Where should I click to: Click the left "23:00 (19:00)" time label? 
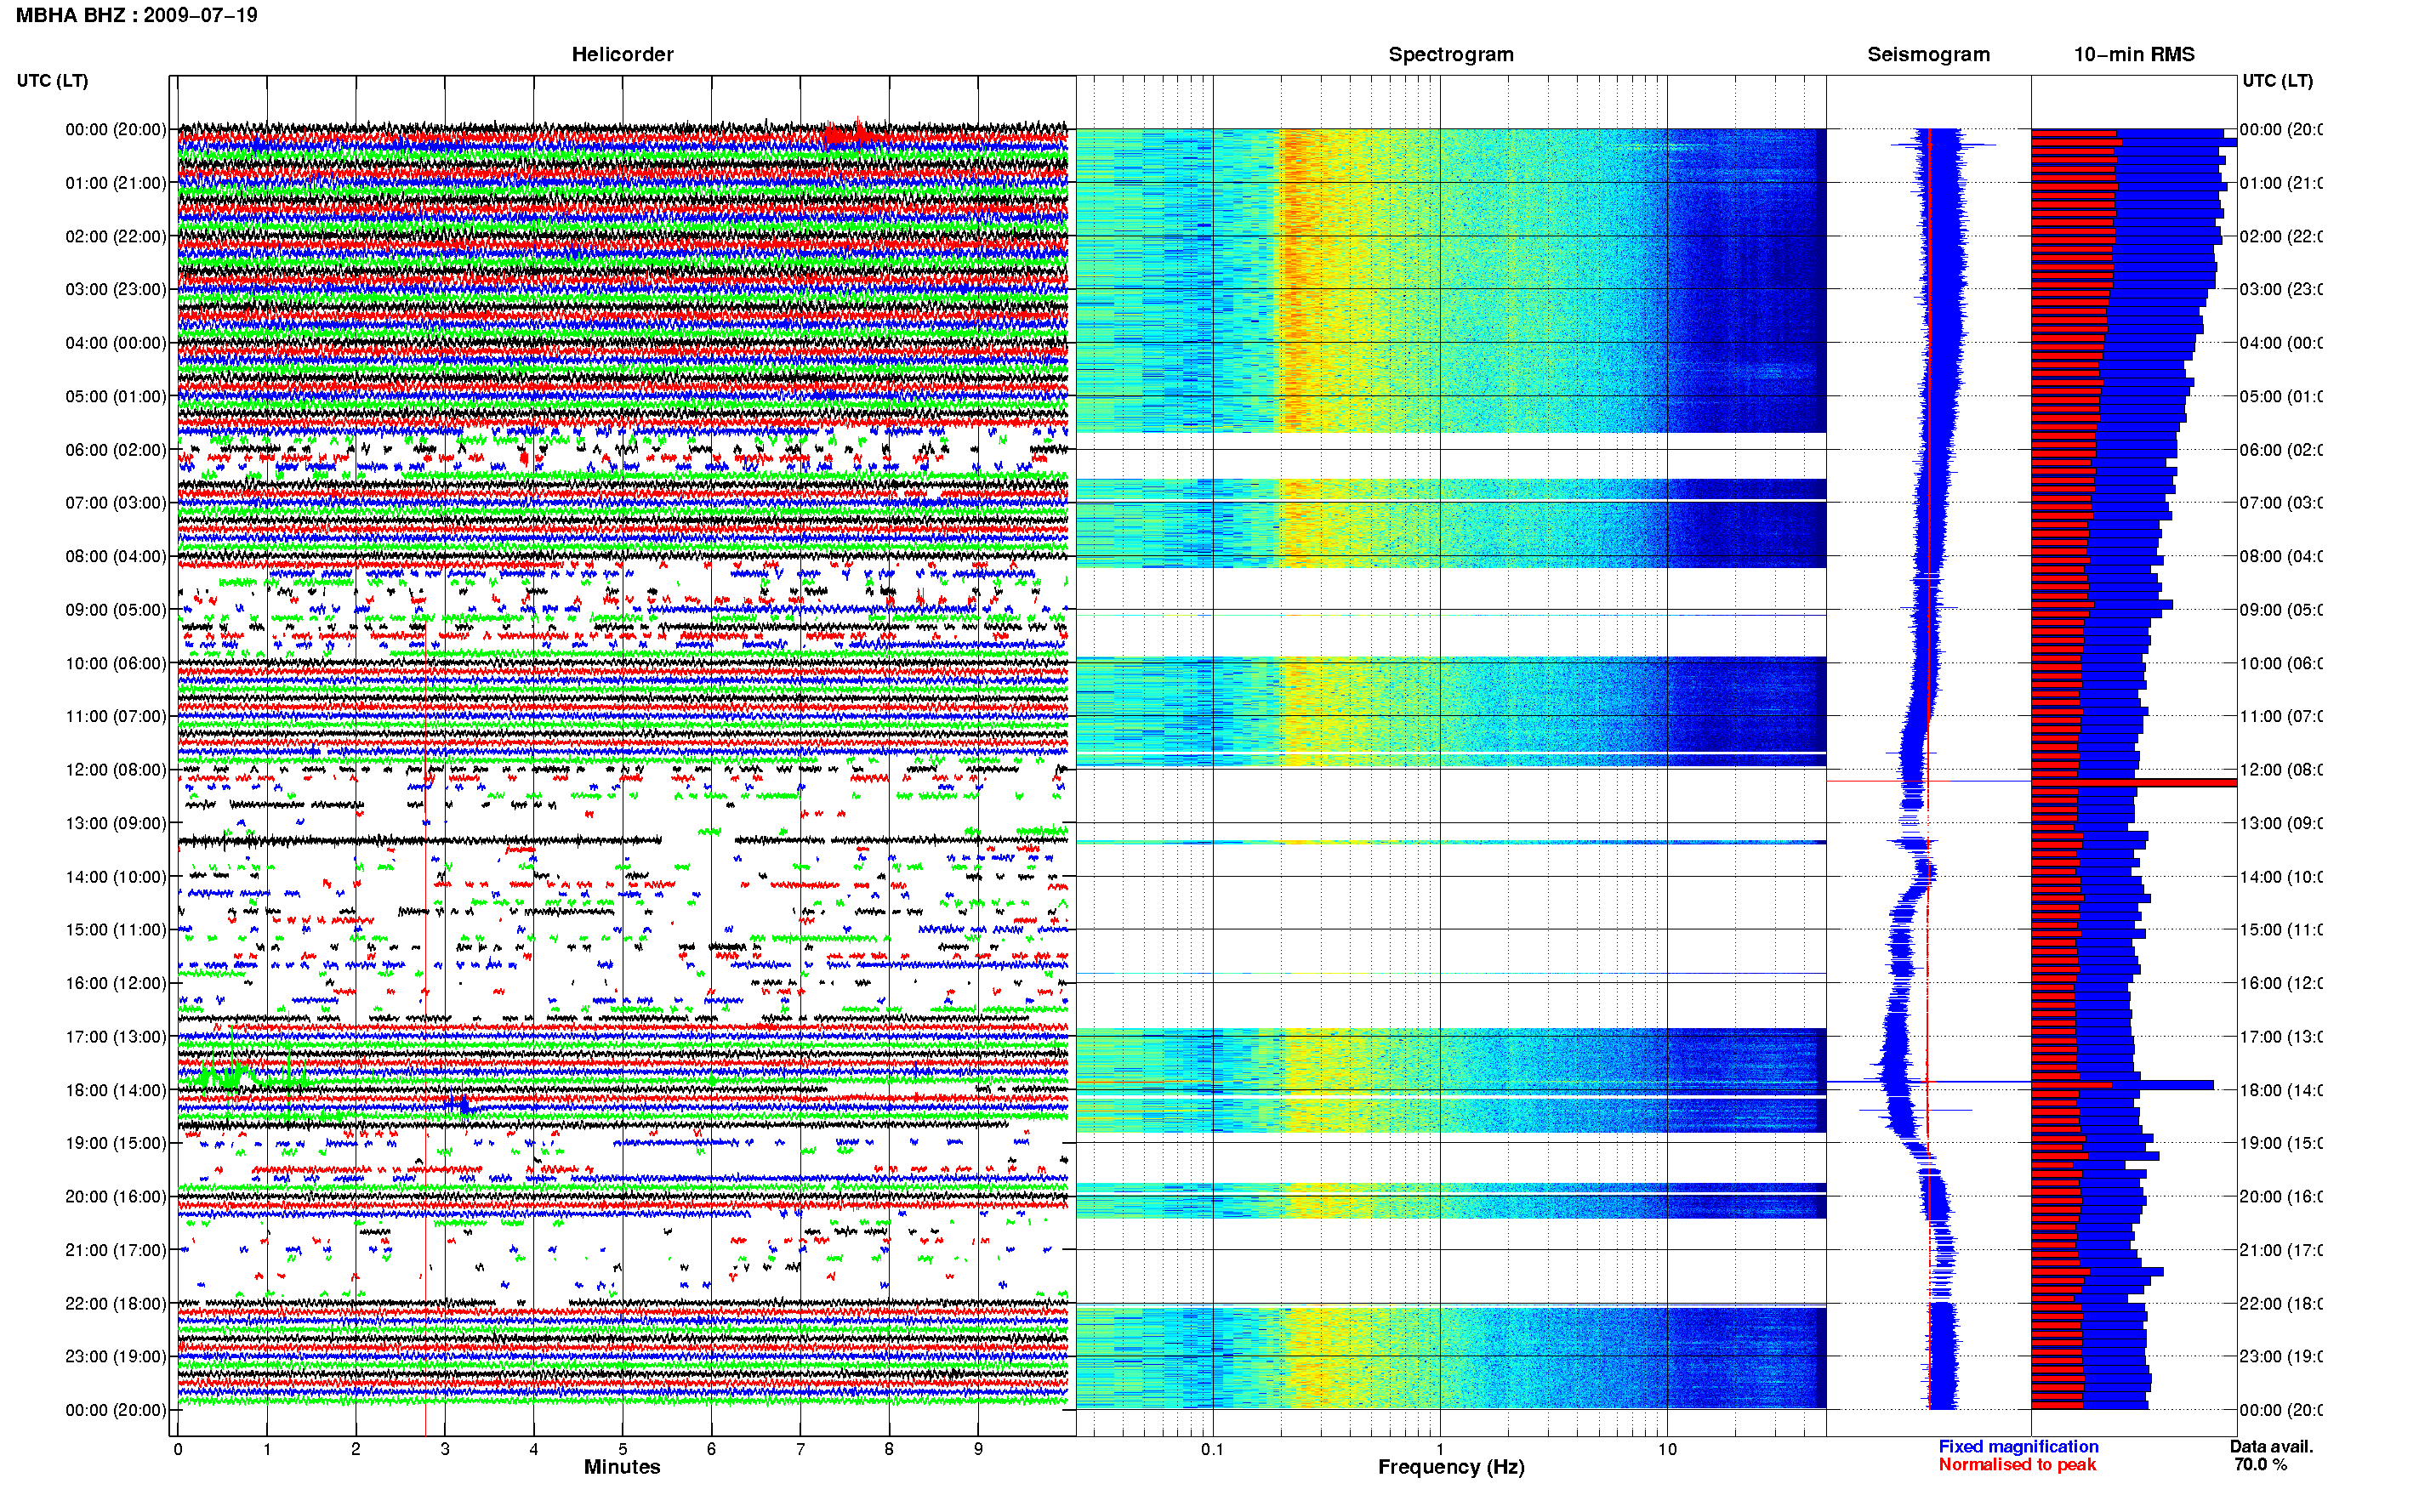(x=116, y=1357)
